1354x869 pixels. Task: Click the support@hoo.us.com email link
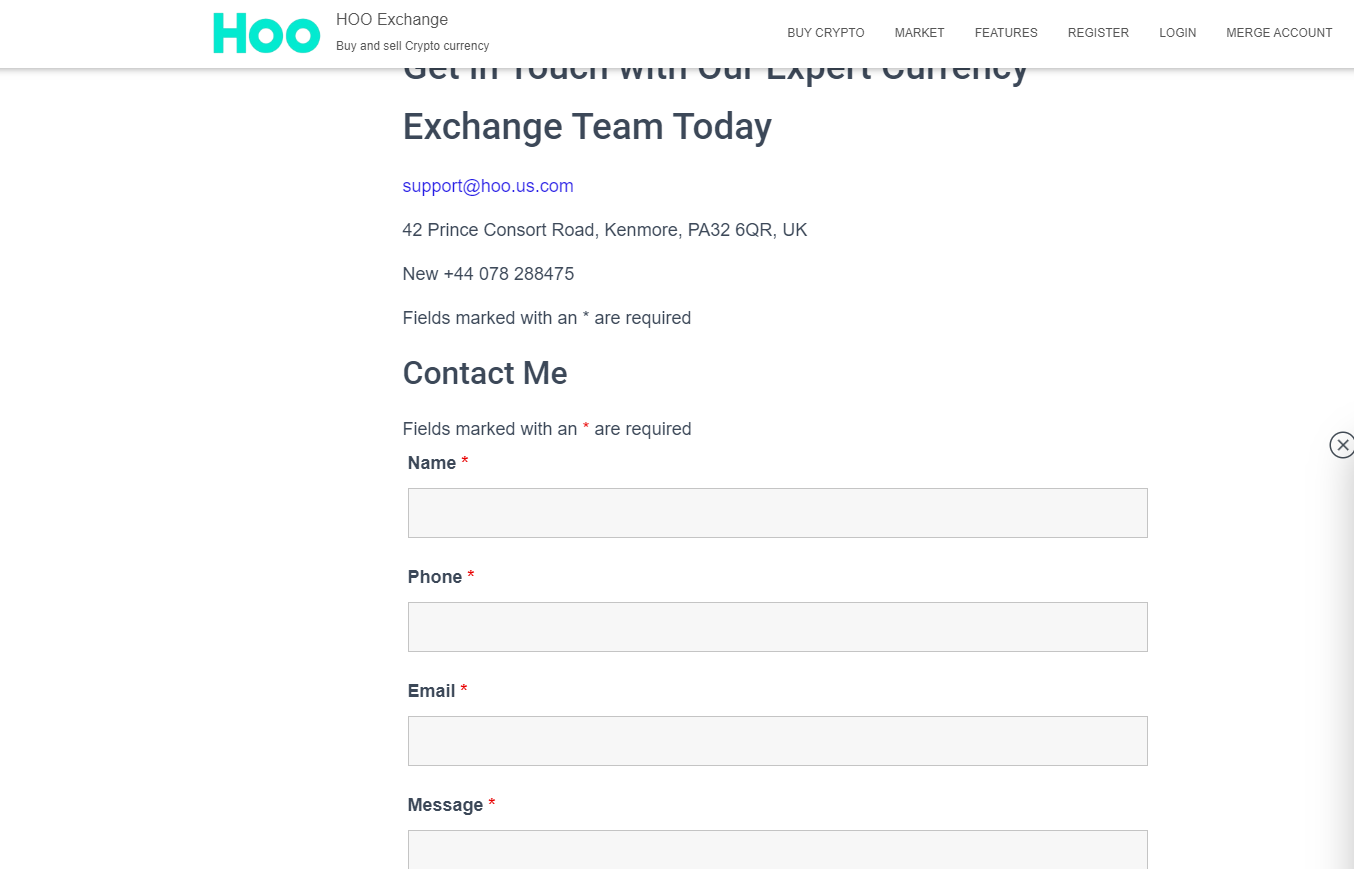pos(488,186)
